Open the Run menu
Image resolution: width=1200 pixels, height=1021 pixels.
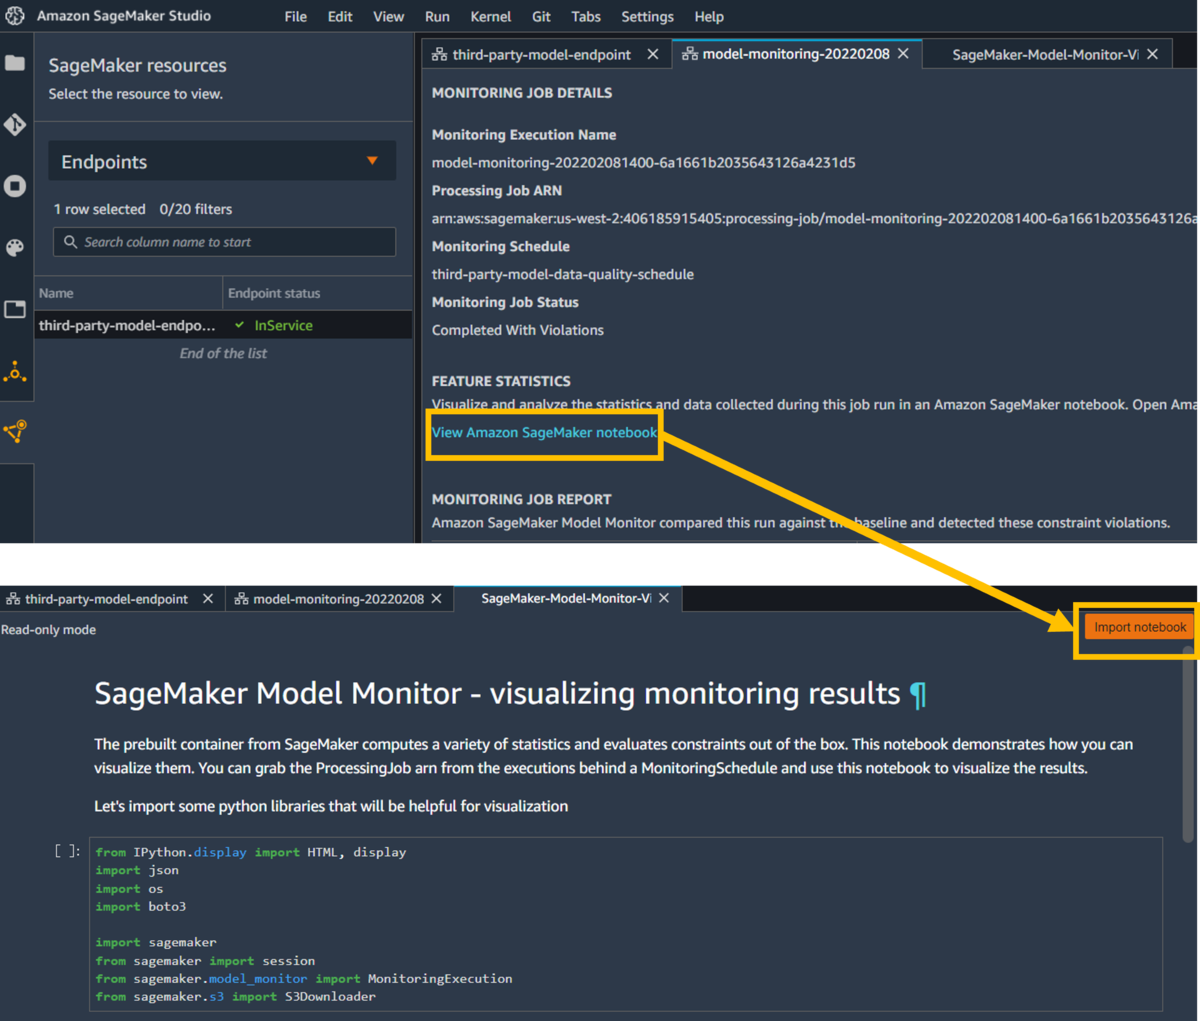pyautogui.click(x=437, y=17)
